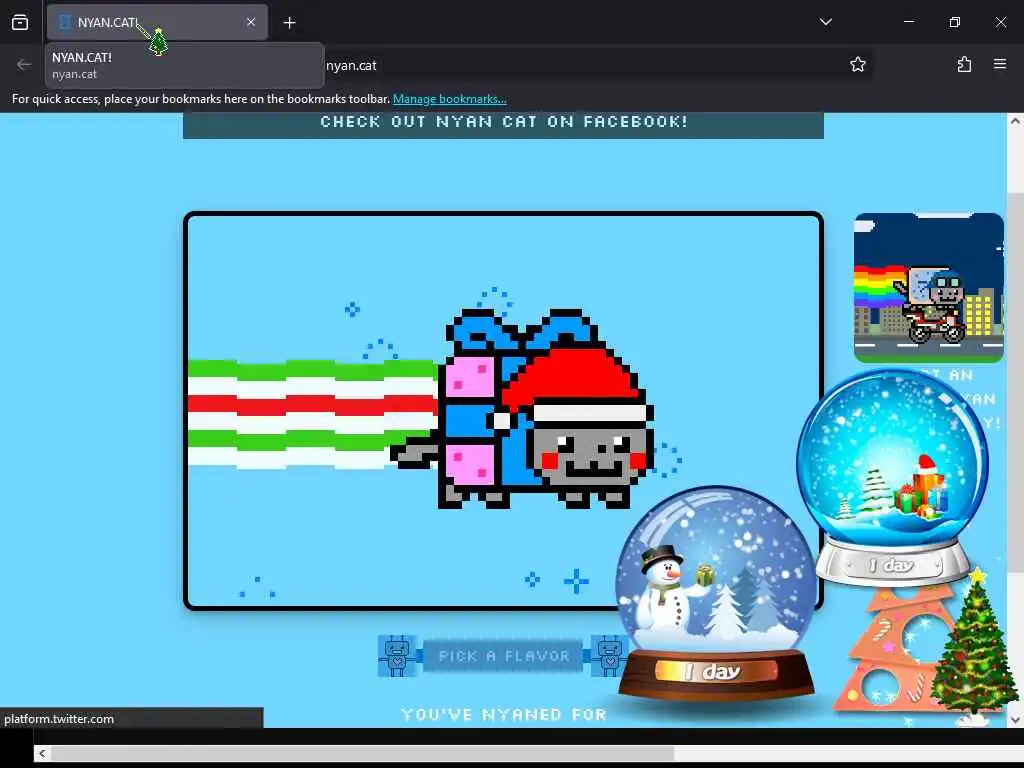Click the snowman snow globe widget
This screenshot has height=768, width=1024.
(716, 593)
